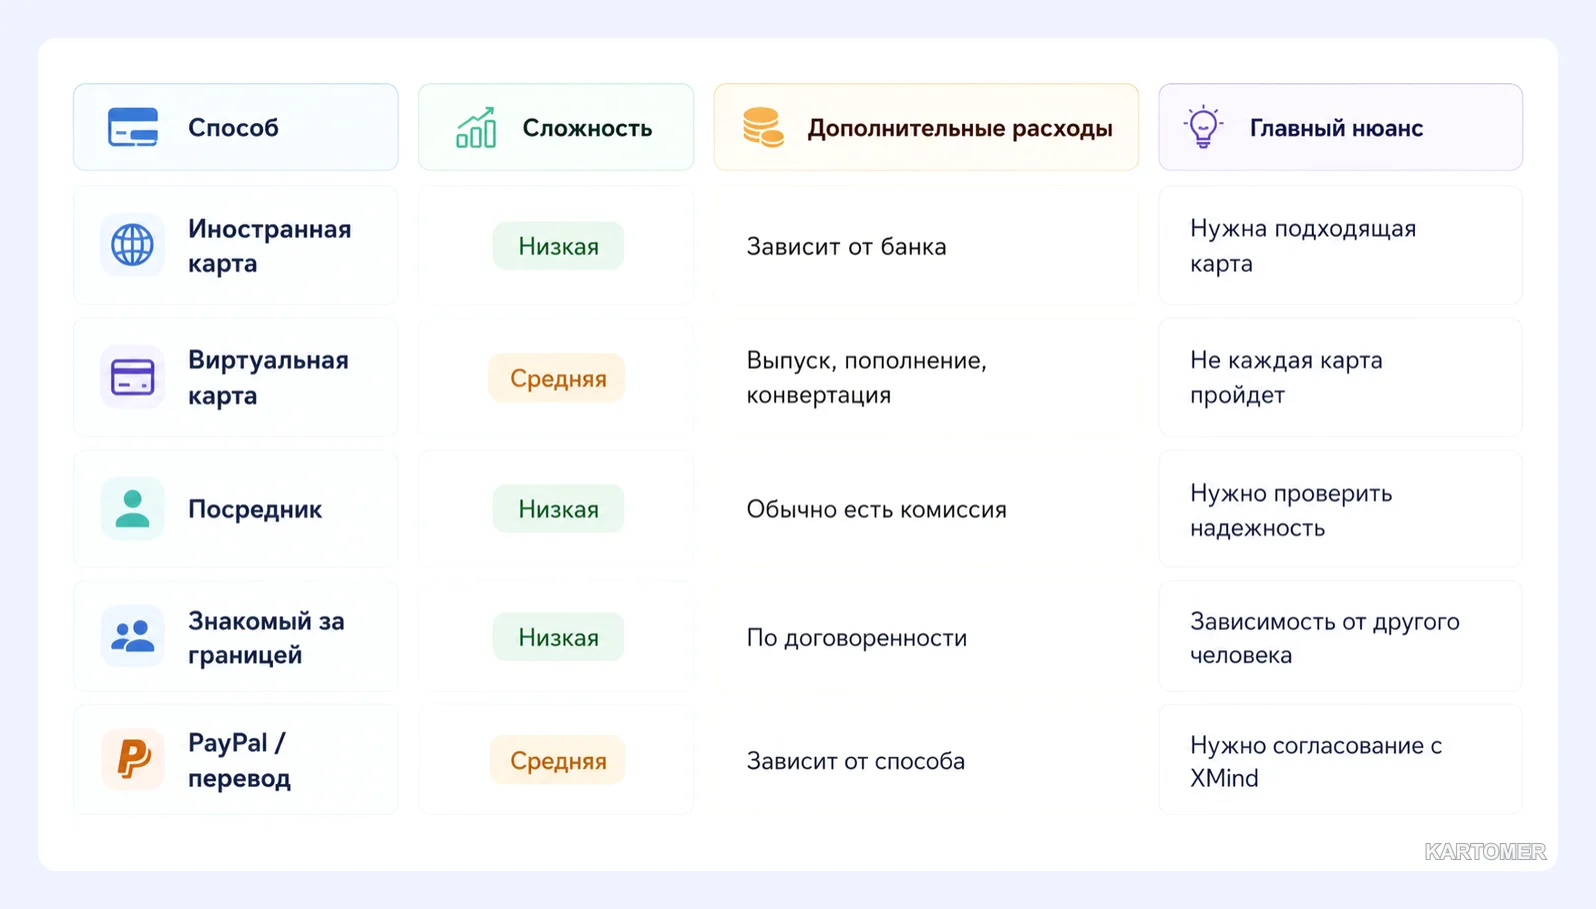Select the "Не каждая карта пройдет" note
Image resolution: width=1596 pixels, height=909 pixels.
point(1286,377)
